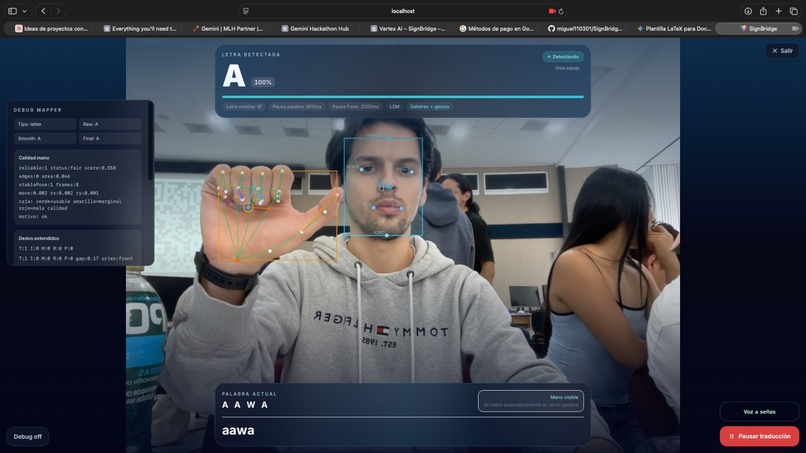
Task: Switch to Métodos de pago tab
Action: 497,29
